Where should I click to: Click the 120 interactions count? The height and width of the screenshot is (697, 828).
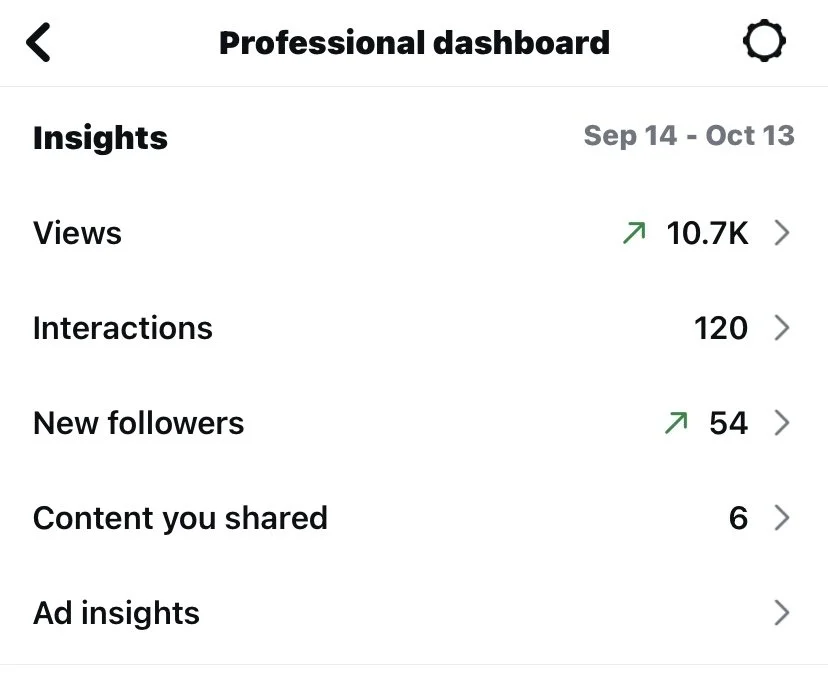[x=721, y=328]
